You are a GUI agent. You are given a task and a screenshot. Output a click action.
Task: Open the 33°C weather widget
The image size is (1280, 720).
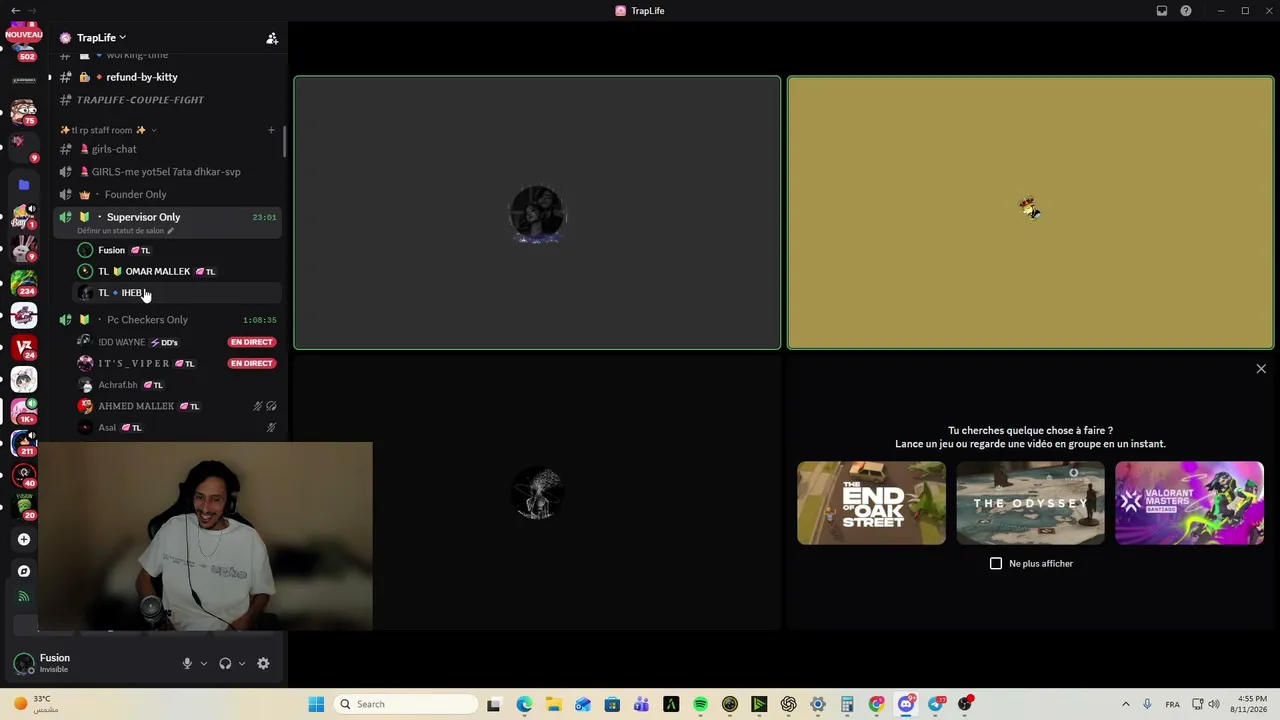(x=36, y=704)
